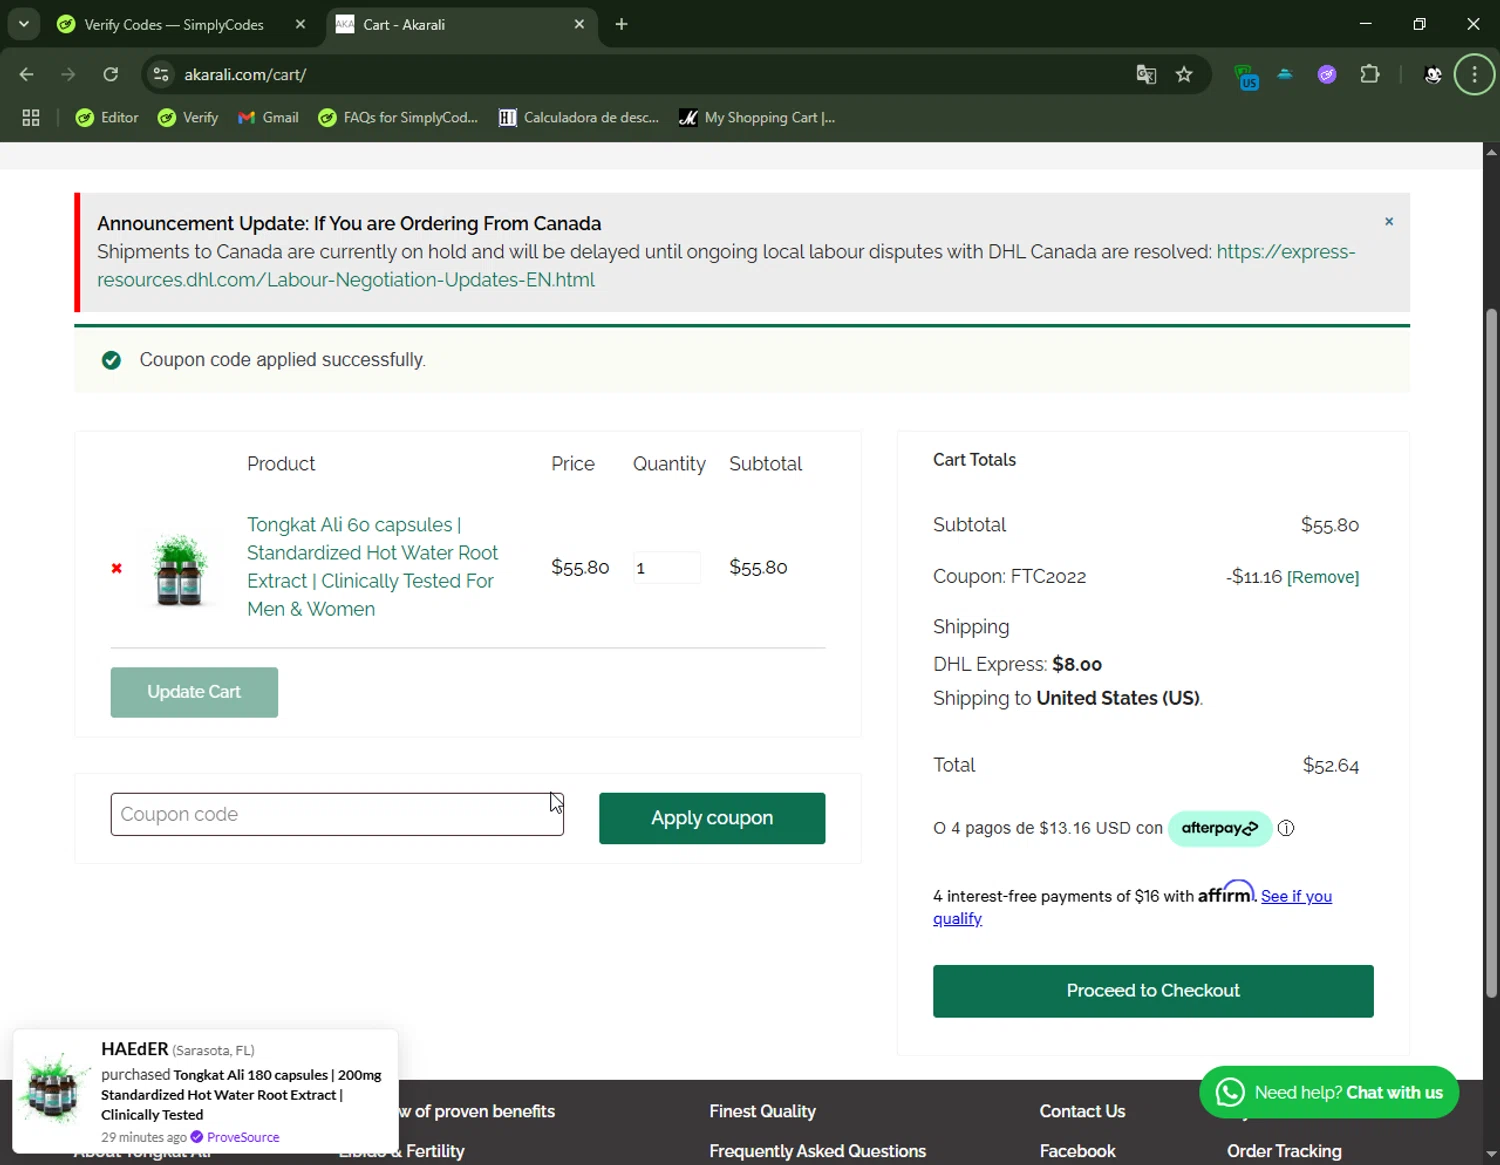Click the scrollbar up arrow
The image size is (1500, 1165).
(x=1491, y=152)
